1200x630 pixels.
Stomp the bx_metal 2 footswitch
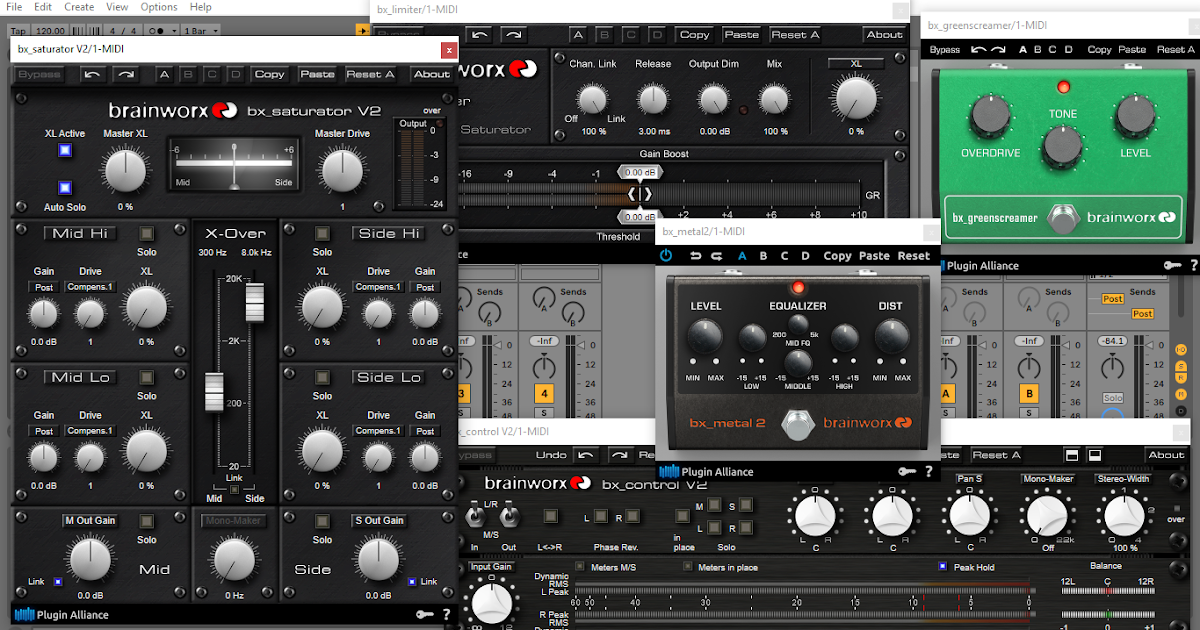coord(798,424)
